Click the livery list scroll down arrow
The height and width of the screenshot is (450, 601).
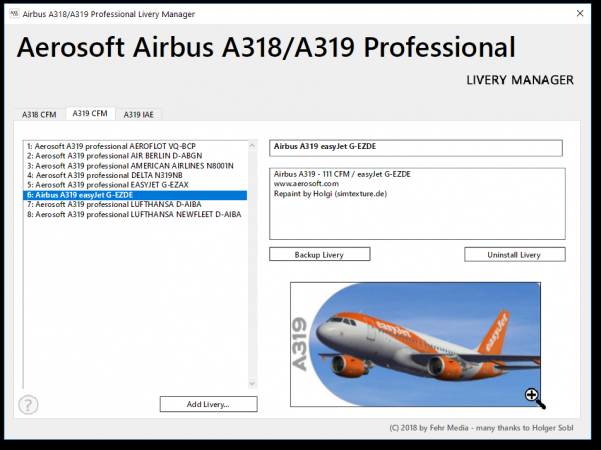coord(252,383)
